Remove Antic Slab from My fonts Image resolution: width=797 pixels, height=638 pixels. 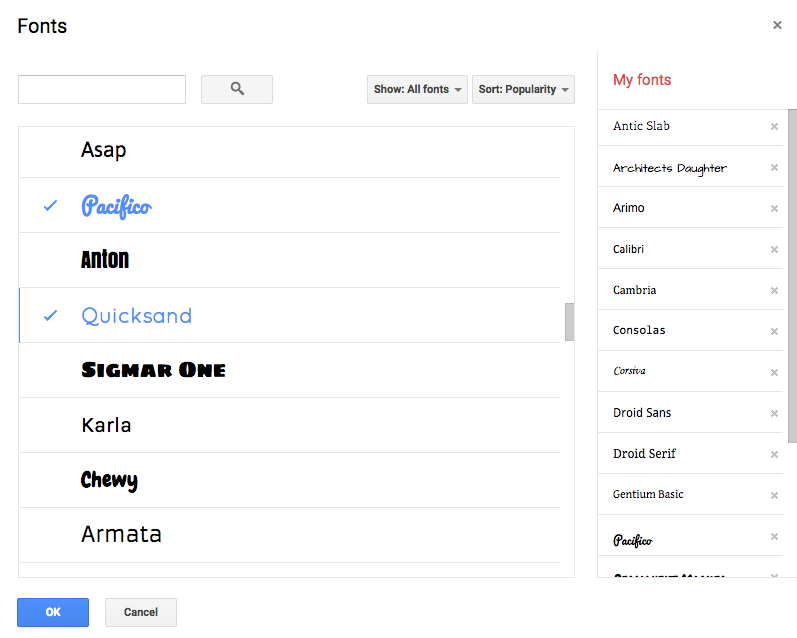click(774, 127)
